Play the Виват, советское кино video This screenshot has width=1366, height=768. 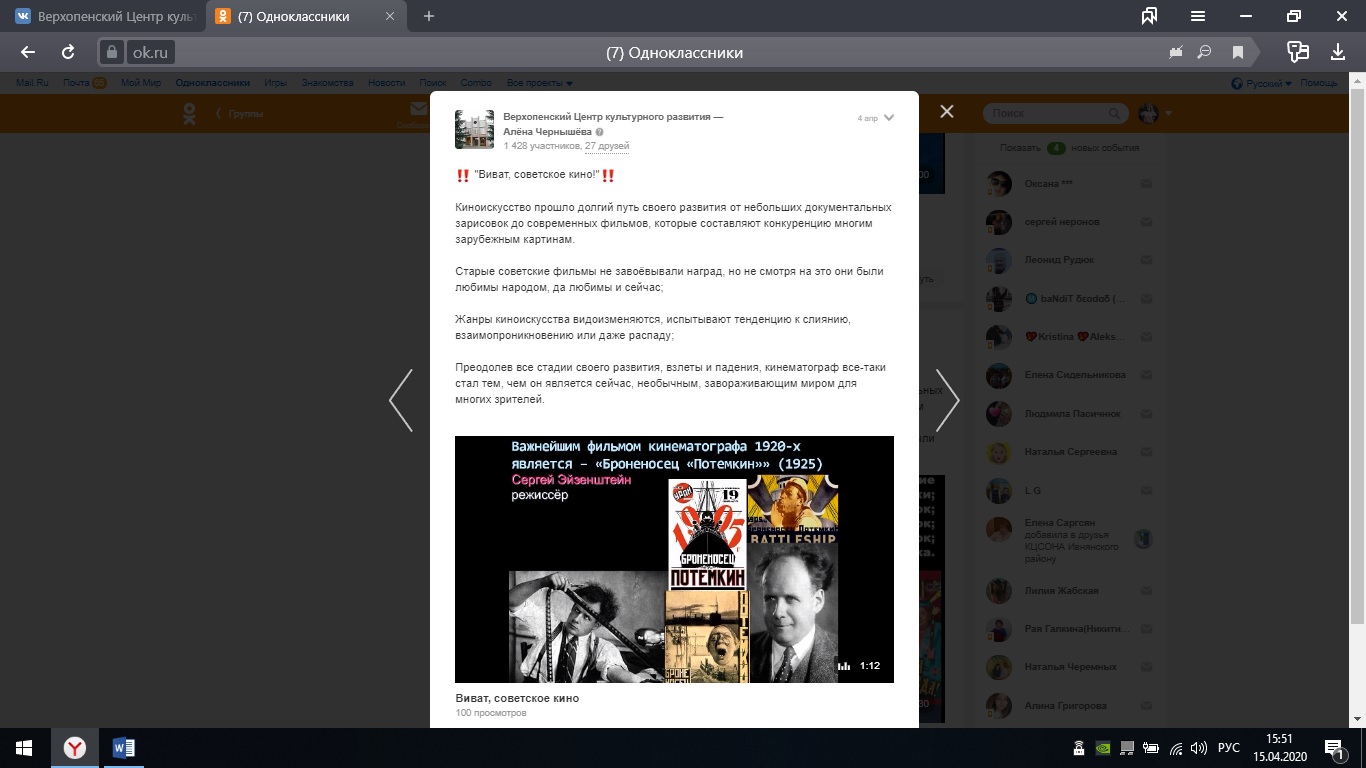[x=674, y=559]
